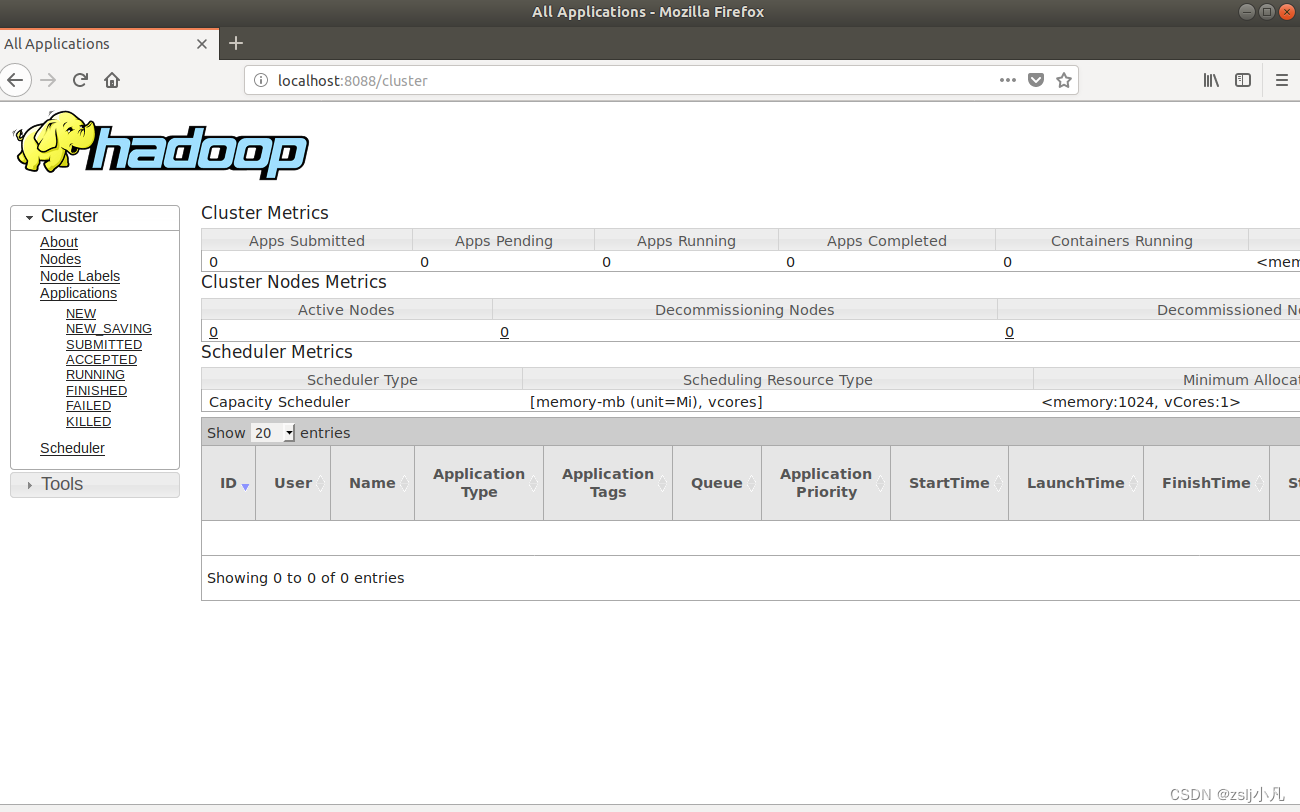
Task: Maximize the Firefox window
Action: click(x=1266, y=12)
